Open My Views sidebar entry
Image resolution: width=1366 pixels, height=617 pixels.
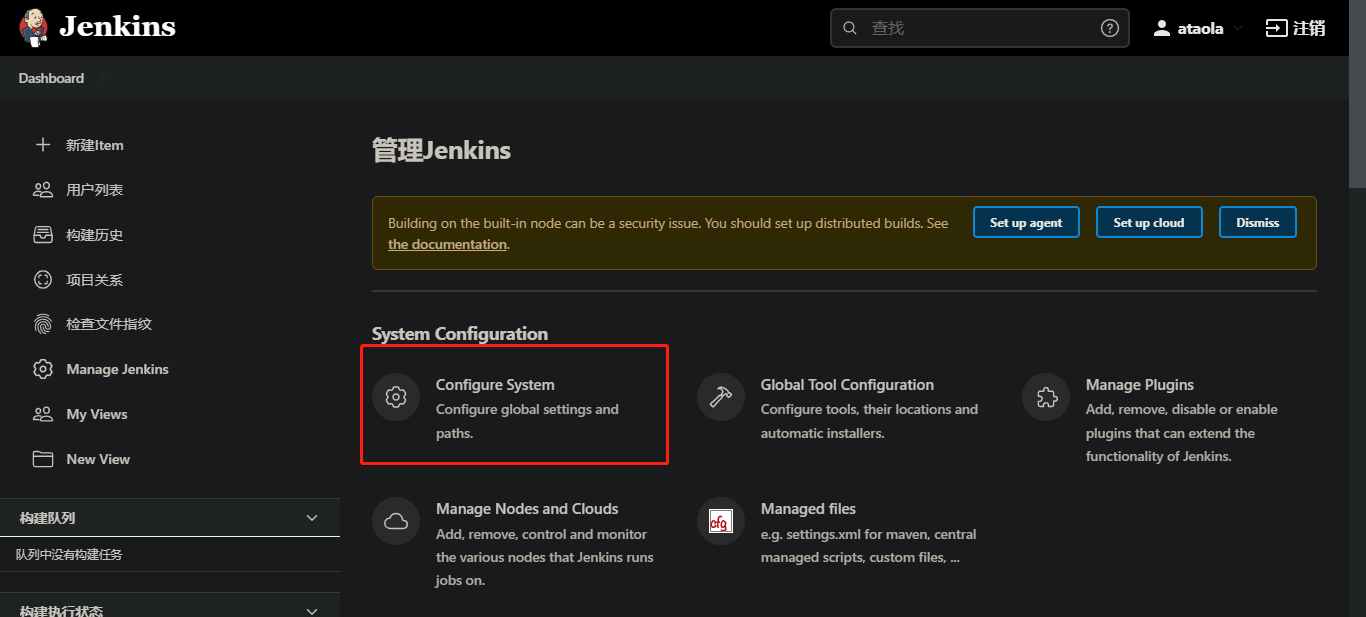pos(97,414)
